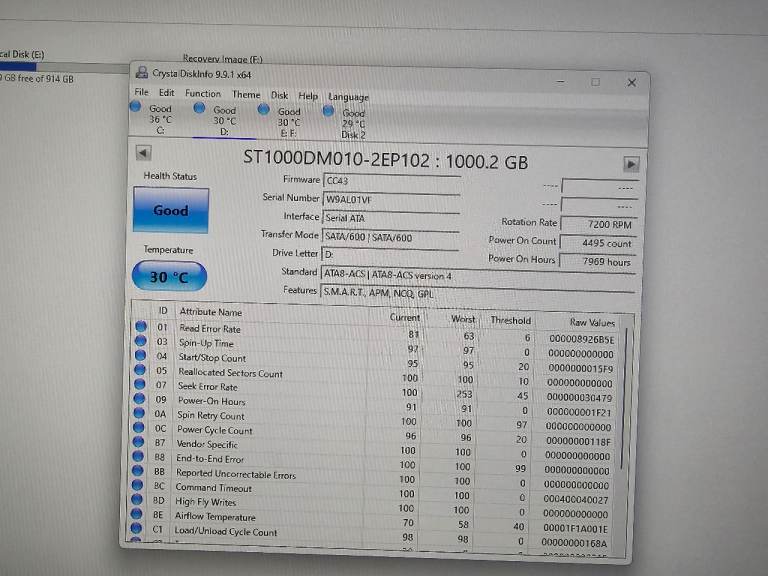
Task: Click the Threshold column header
Action: tap(510, 320)
